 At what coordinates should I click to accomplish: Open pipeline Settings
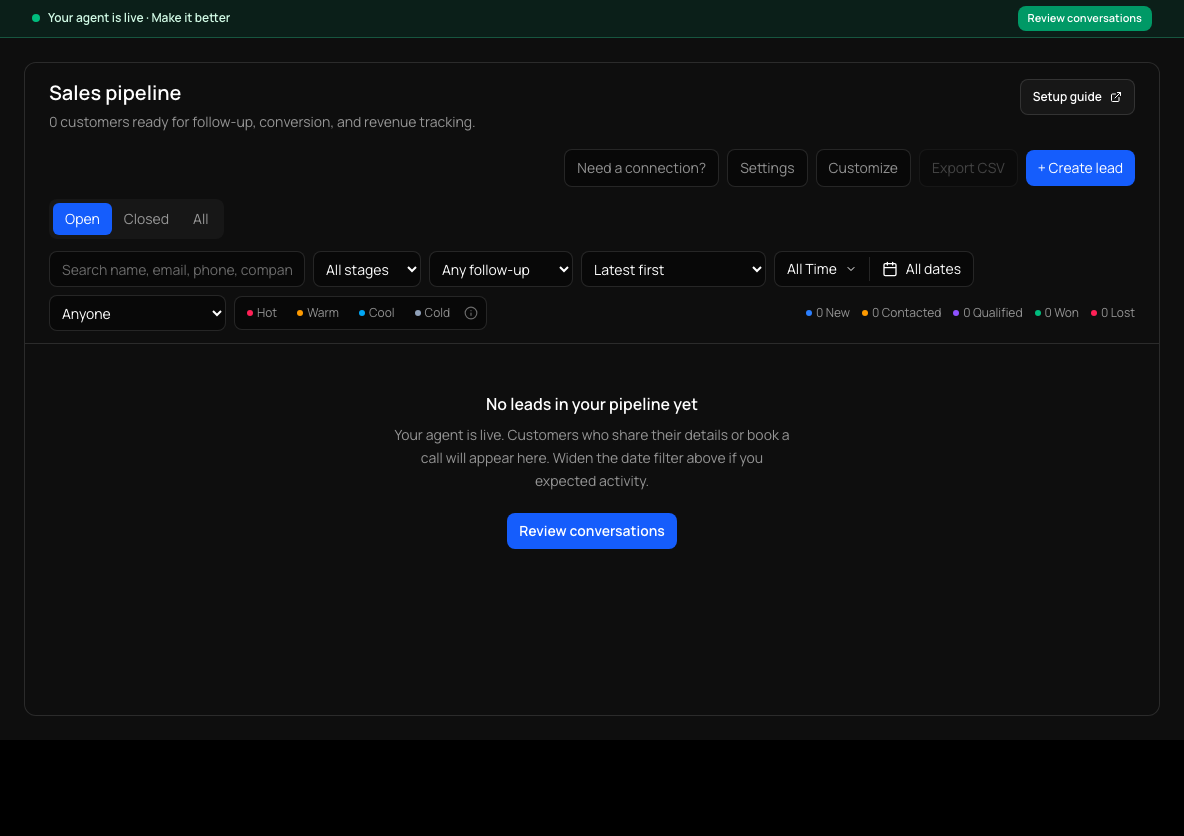click(766, 168)
